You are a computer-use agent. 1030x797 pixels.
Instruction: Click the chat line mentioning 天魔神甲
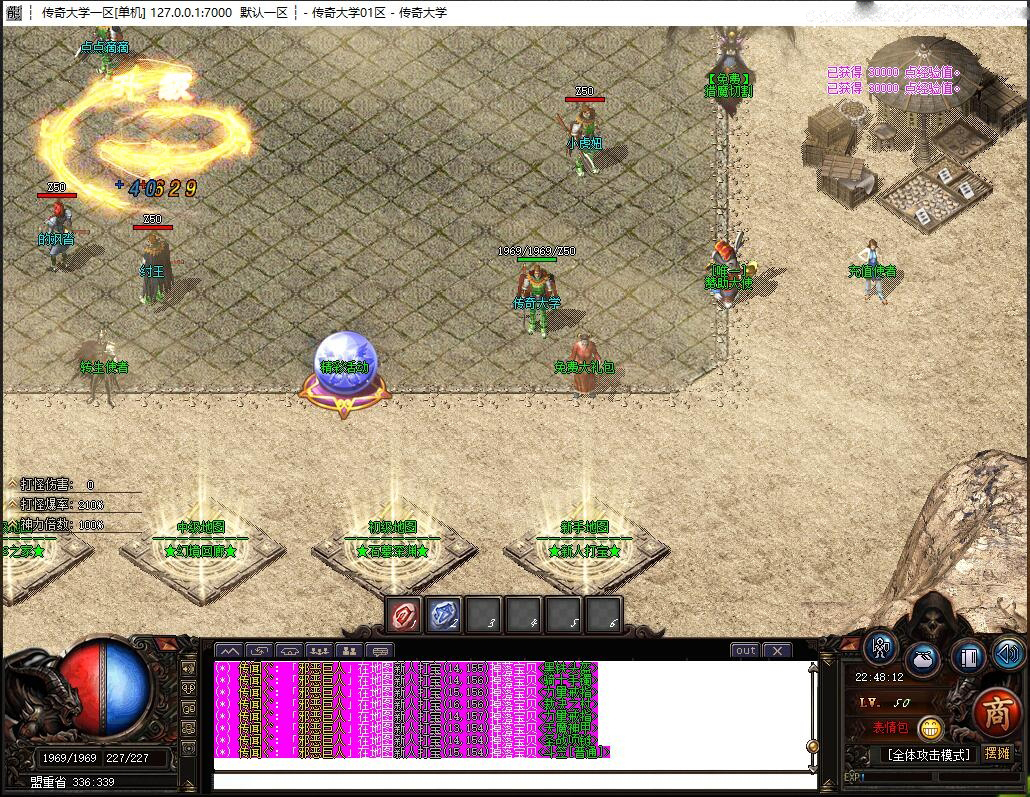(407, 727)
